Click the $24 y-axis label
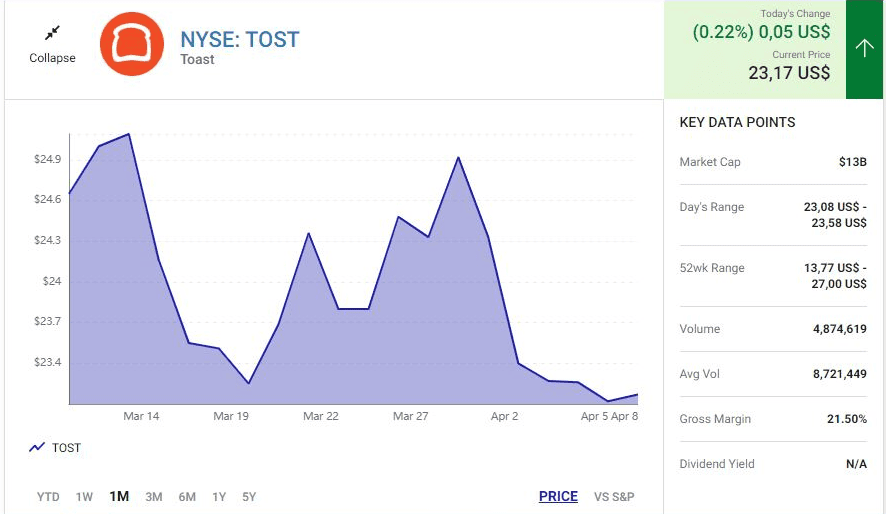 [x=52, y=281]
